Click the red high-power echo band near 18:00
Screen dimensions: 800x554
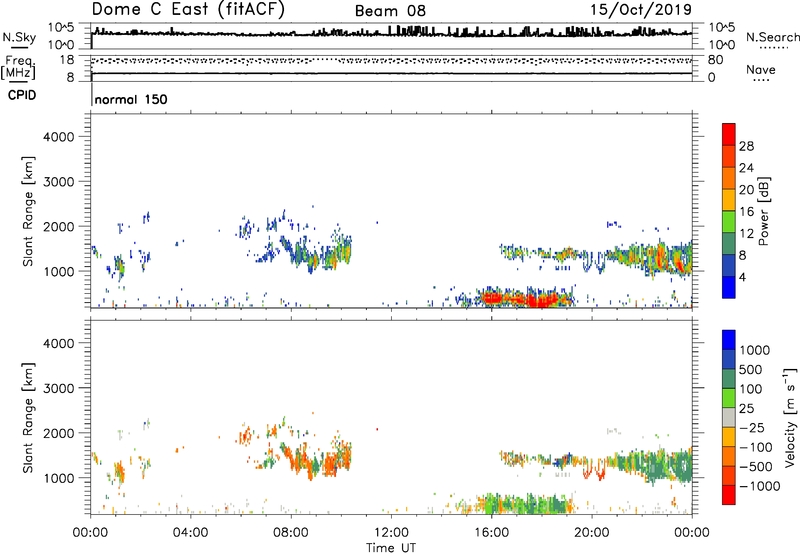click(x=526, y=298)
